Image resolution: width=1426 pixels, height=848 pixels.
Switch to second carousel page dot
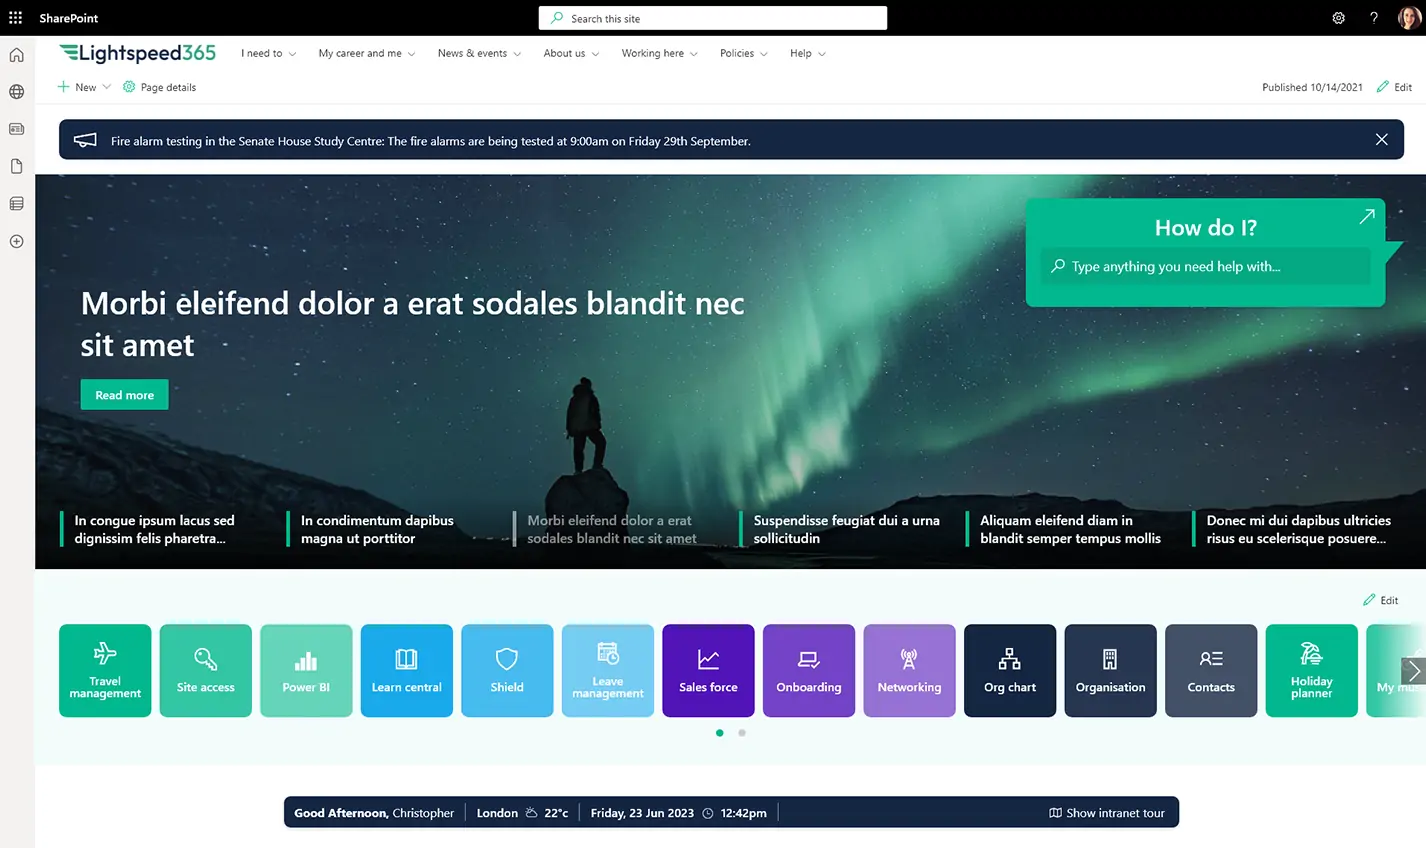(742, 733)
